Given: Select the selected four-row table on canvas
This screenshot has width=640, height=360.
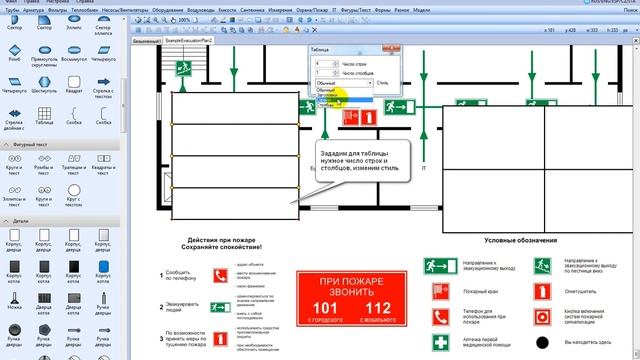Looking at the screenshot, I should coord(235,156).
